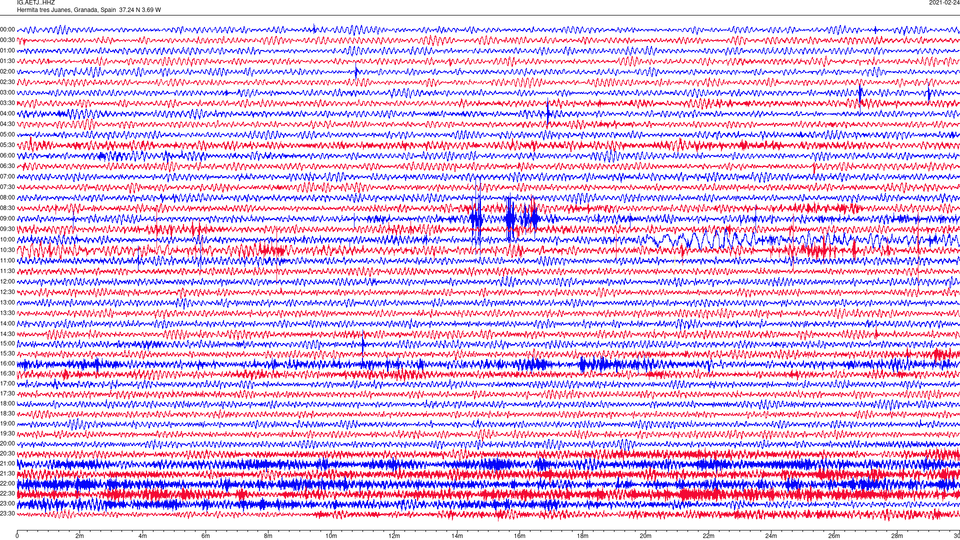Click the 07:00 time label
960x540 pixels.
point(7,176)
